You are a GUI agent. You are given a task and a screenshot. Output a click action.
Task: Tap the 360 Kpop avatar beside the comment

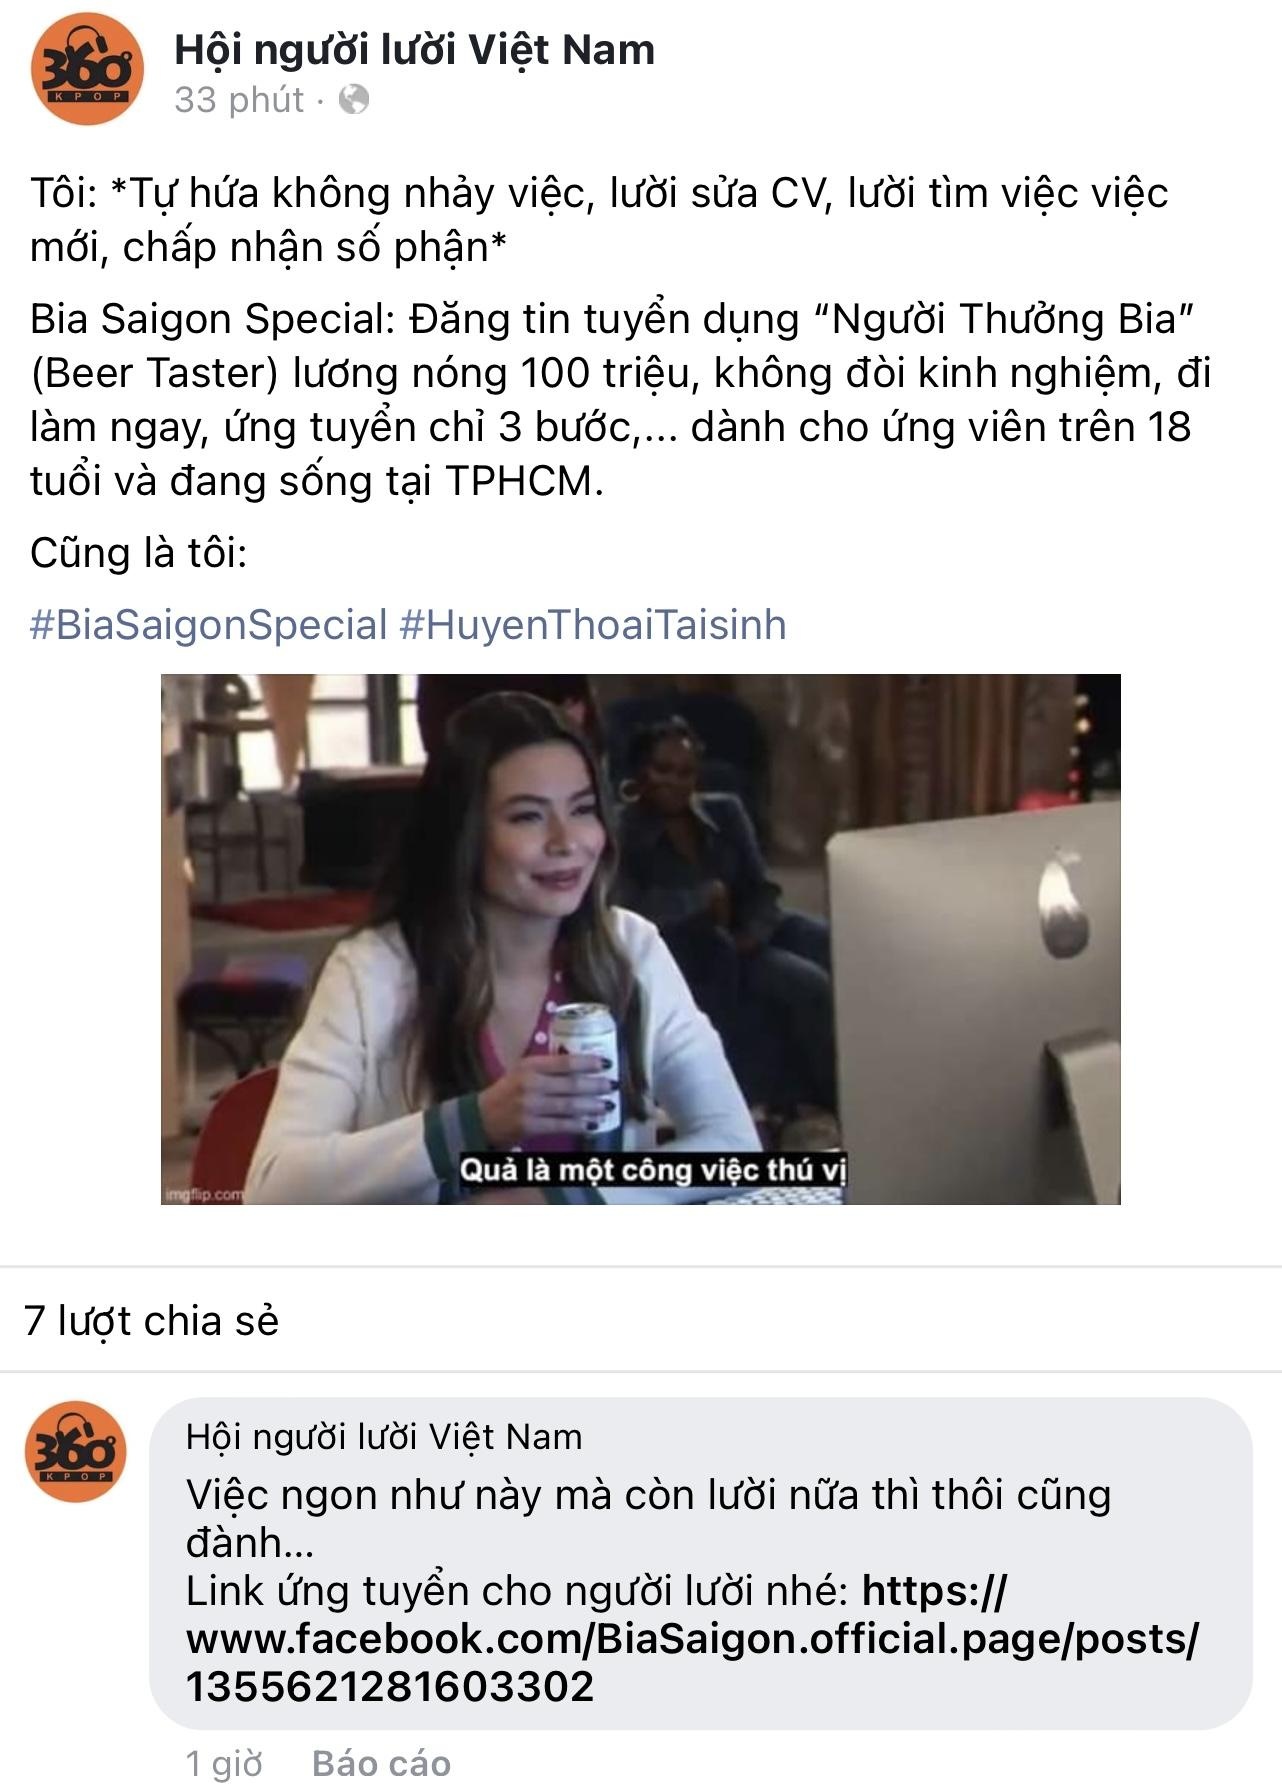[76, 1451]
